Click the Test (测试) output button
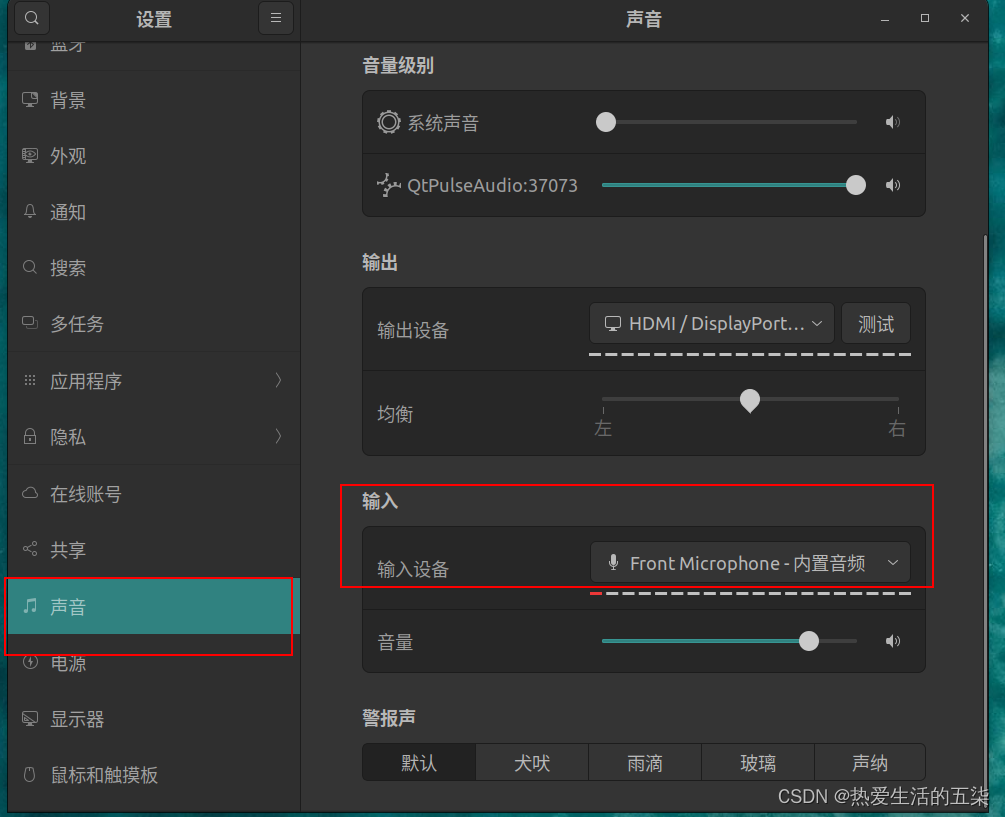Image resolution: width=1005 pixels, height=817 pixels. pos(876,324)
